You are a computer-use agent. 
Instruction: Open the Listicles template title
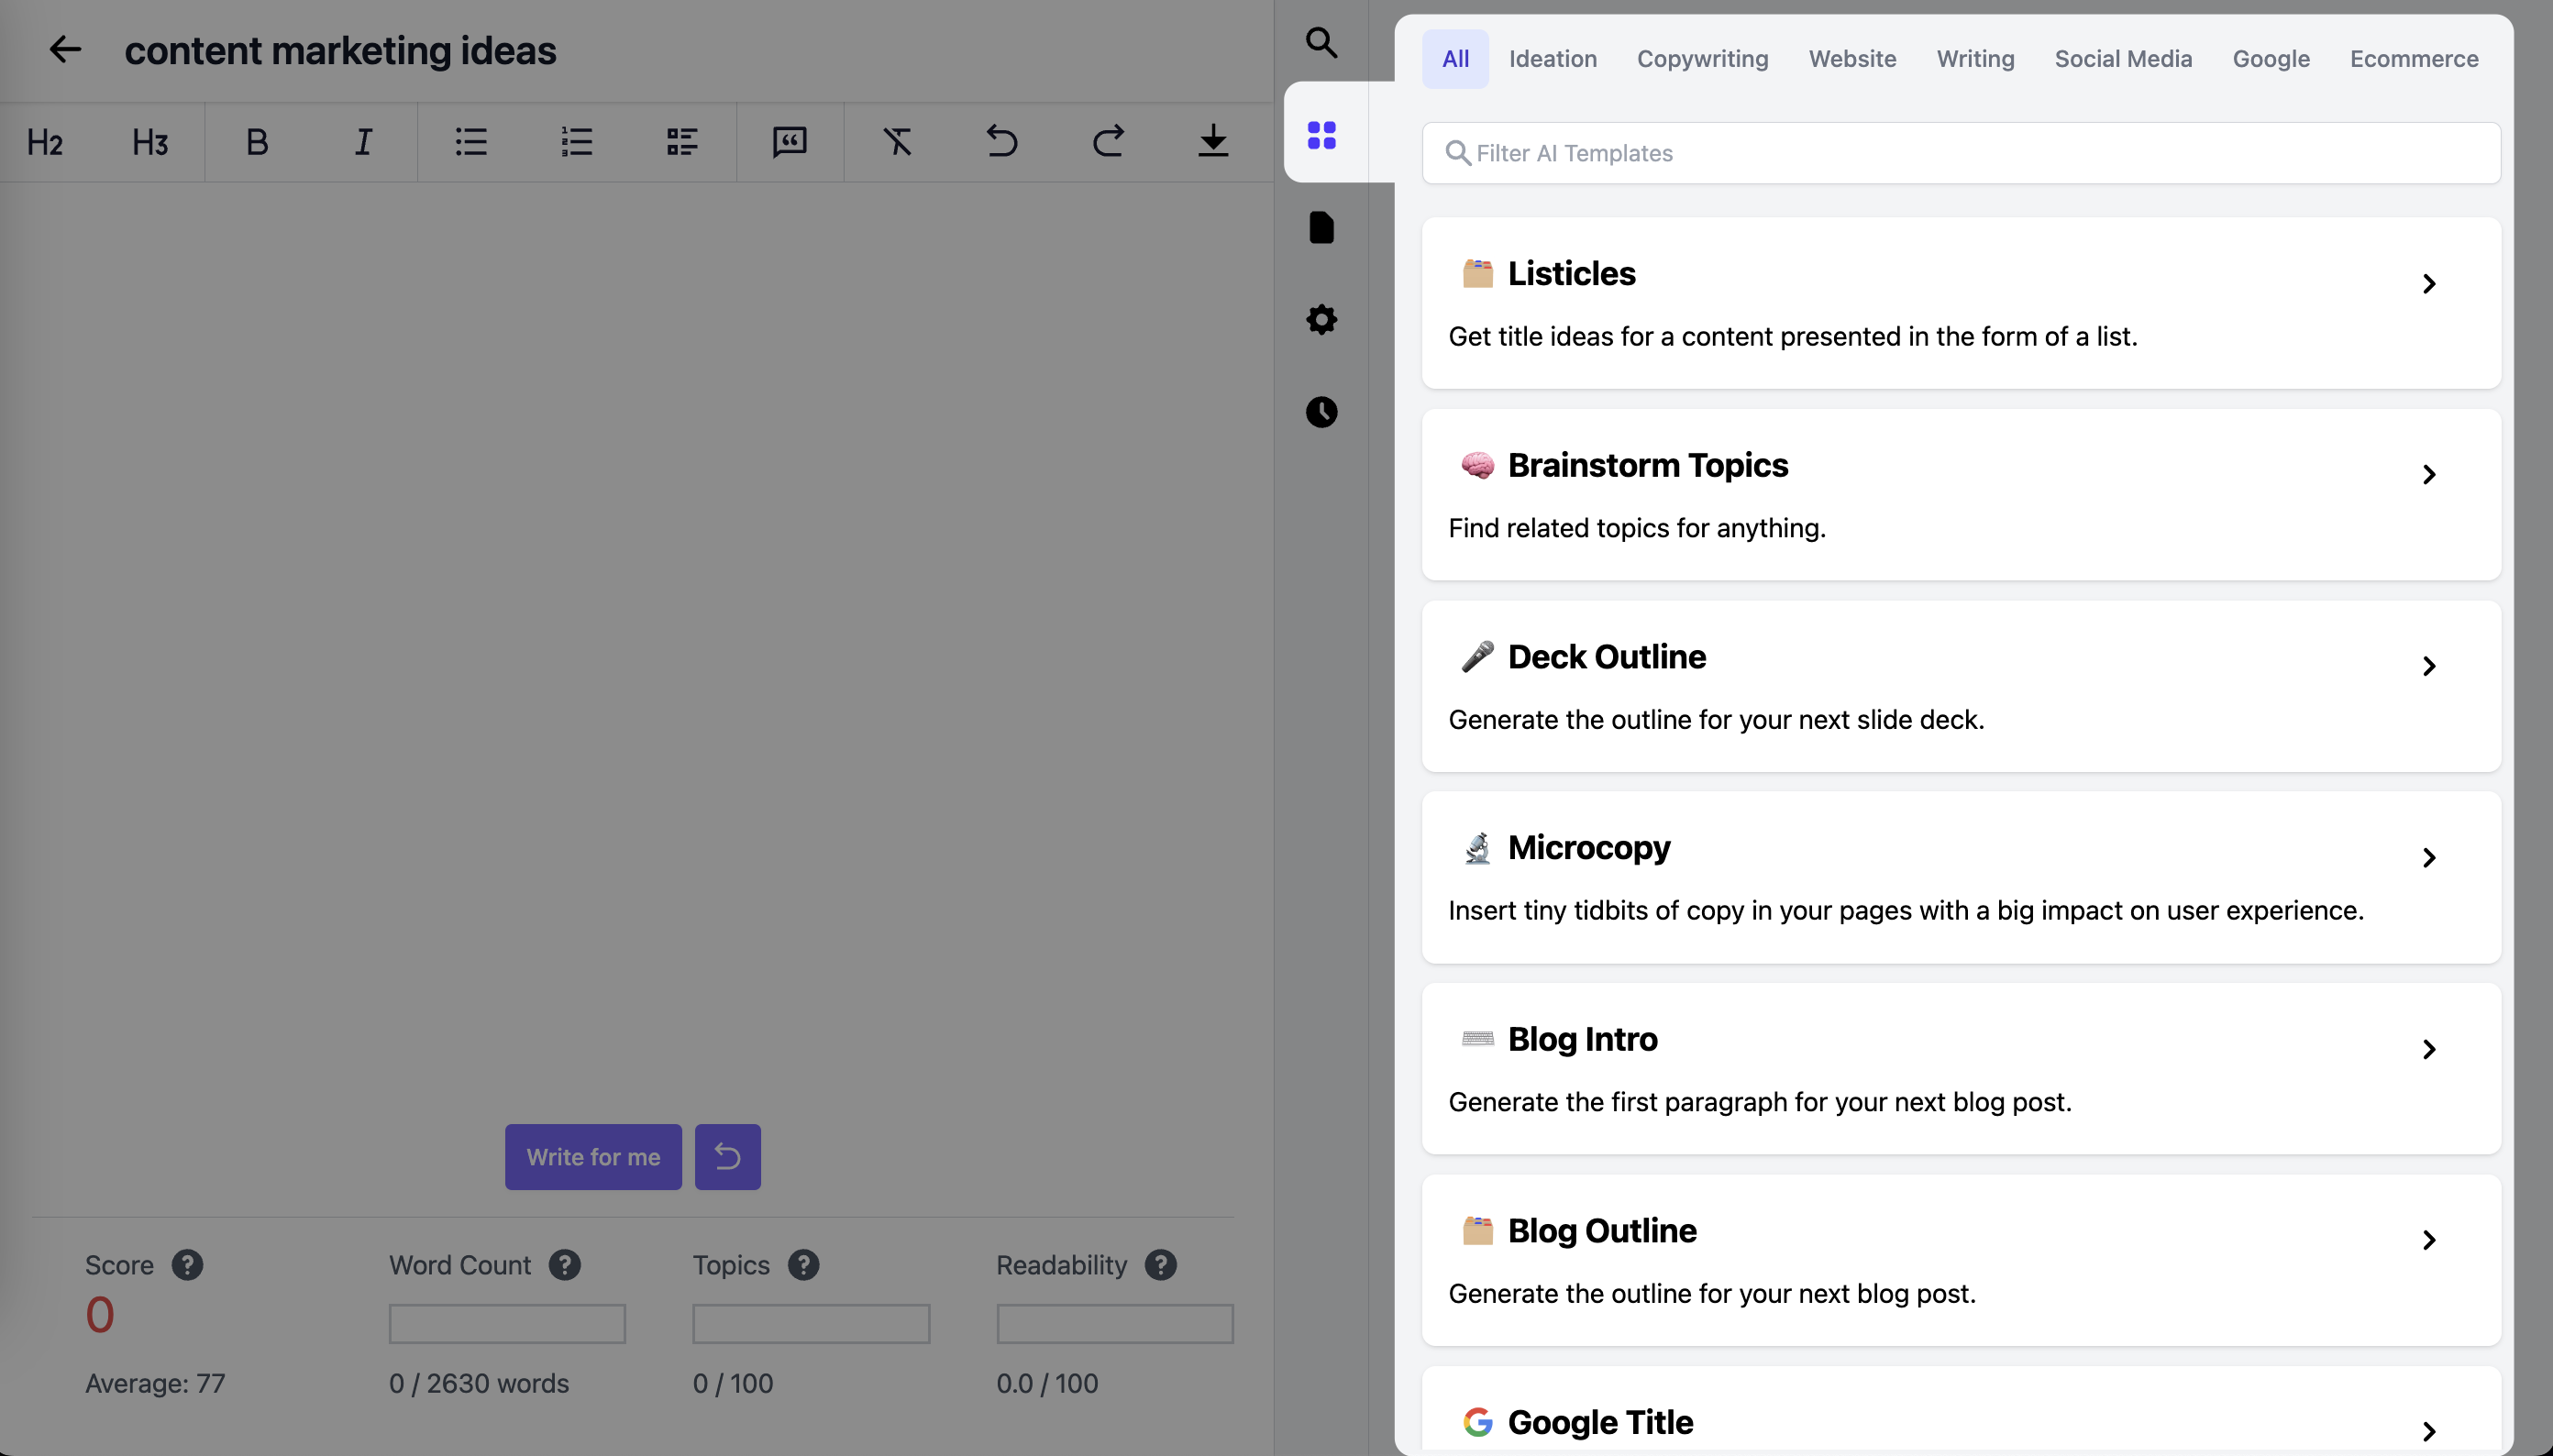click(1571, 273)
